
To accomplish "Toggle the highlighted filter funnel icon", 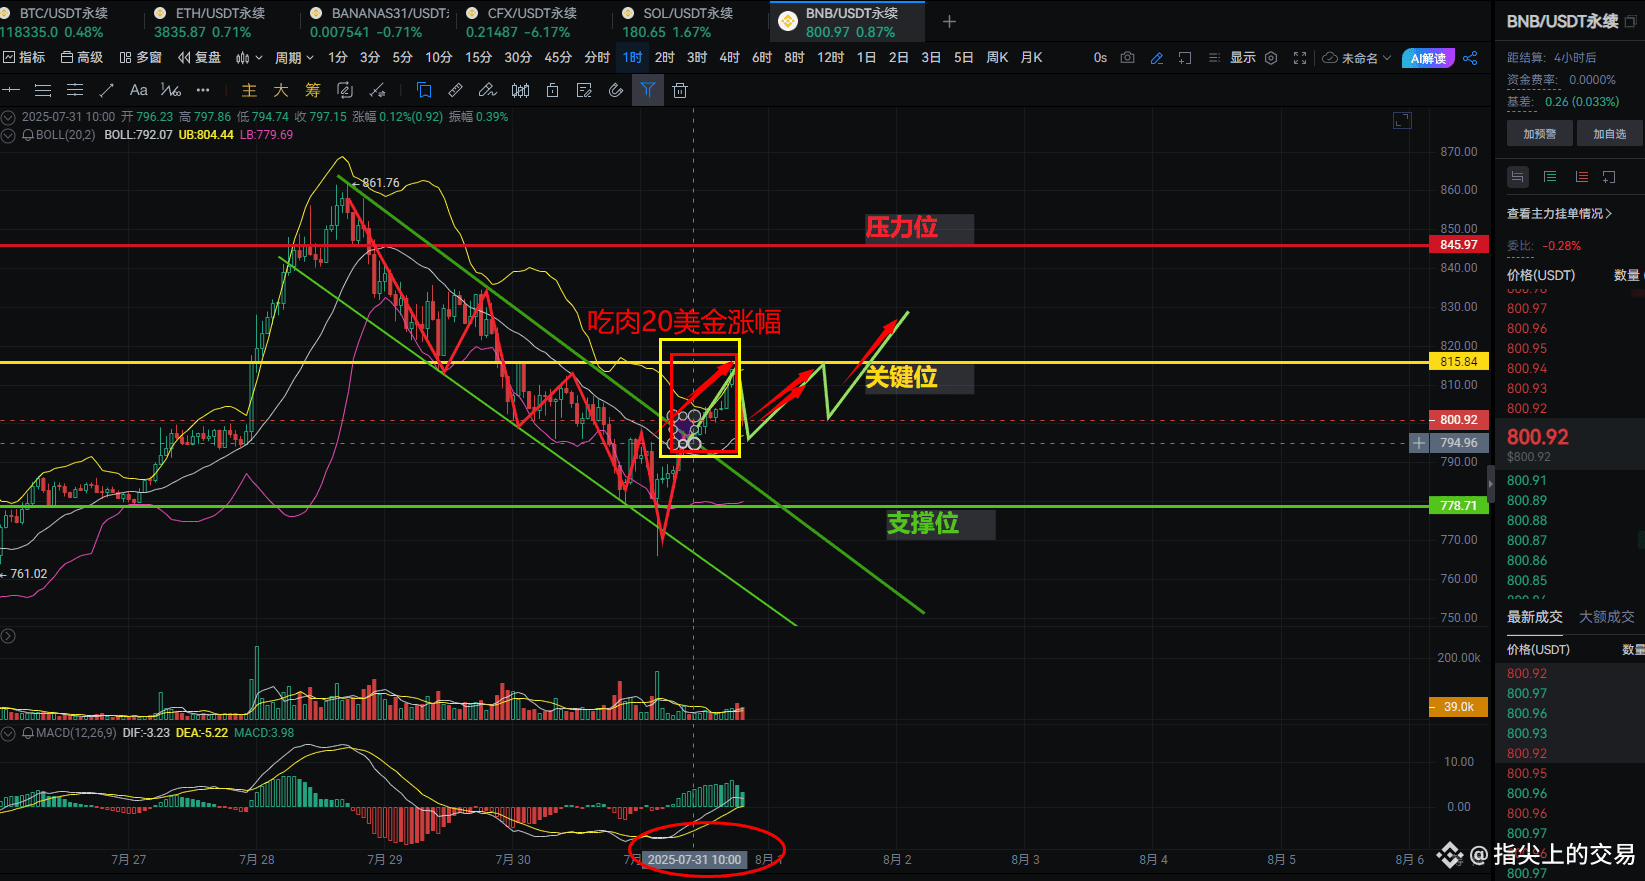I will 648,90.
